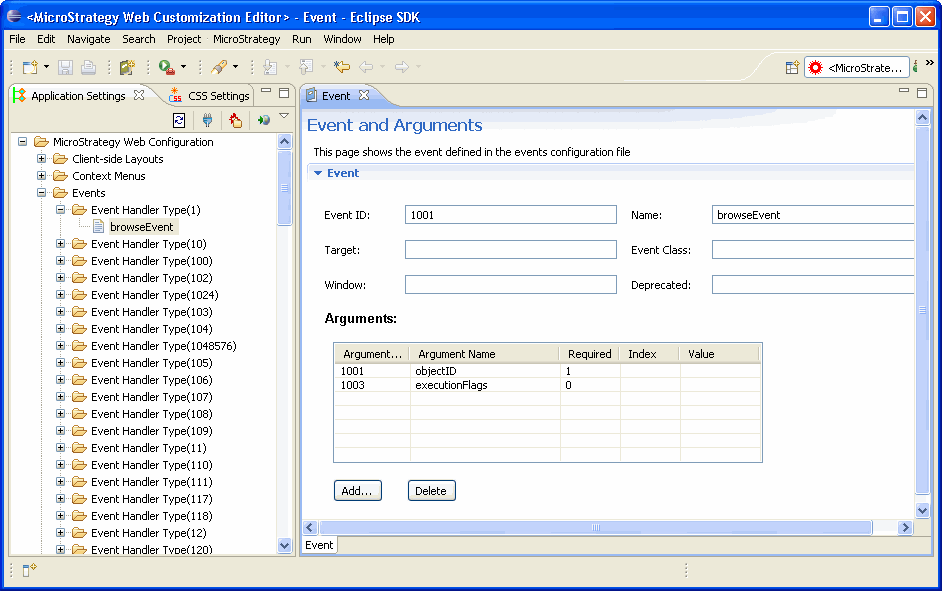
Task: Click the Save disk icon
Action: (x=65, y=67)
